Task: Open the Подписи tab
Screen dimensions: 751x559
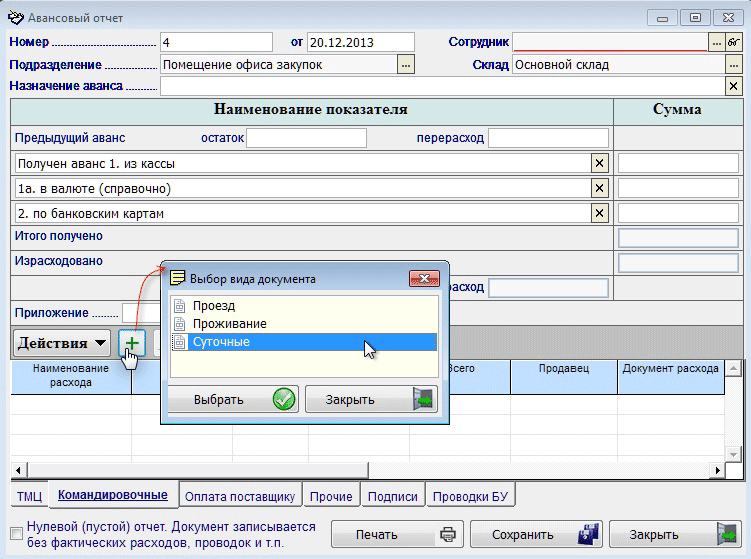Action: click(x=392, y=497)
